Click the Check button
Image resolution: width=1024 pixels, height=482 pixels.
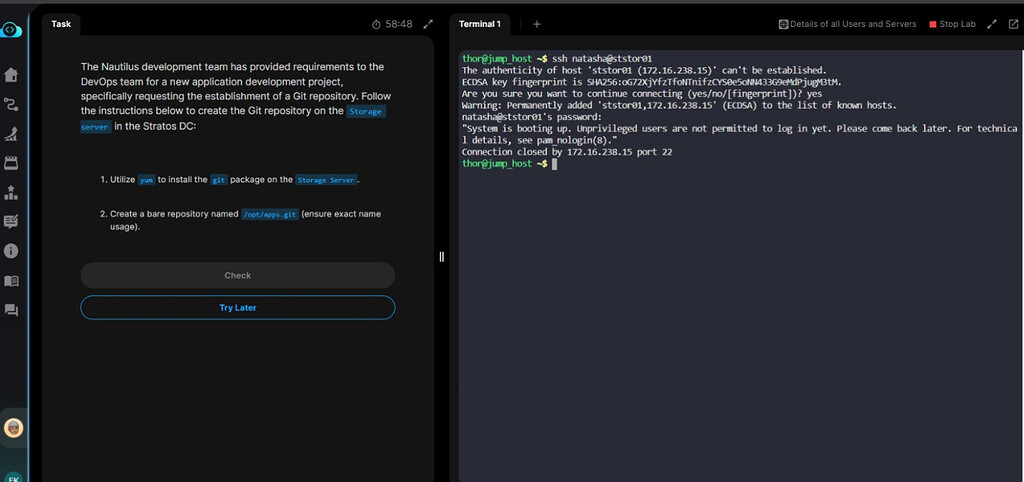coord(237,275)
